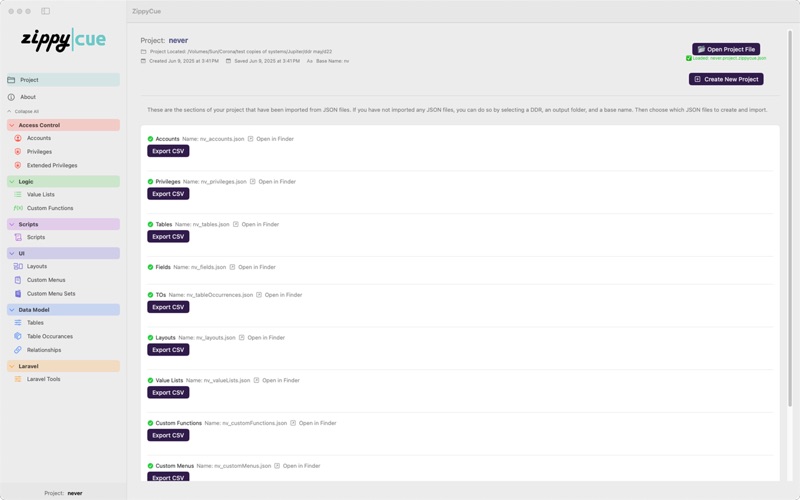
Task: Select Project in the sidebar
Action: (63, 80)
